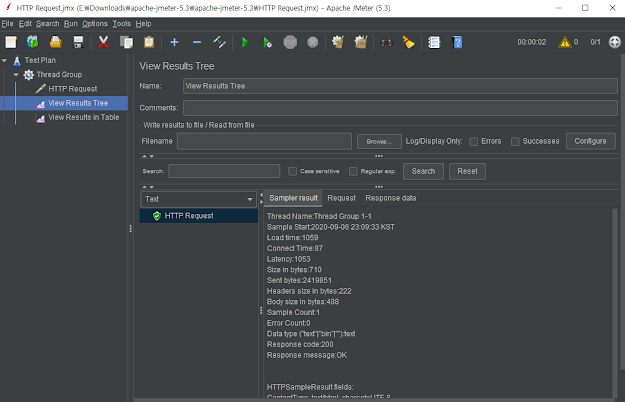Reset search with the broom icon
Viewport: 625px width, 402px height.
[409, 42]
